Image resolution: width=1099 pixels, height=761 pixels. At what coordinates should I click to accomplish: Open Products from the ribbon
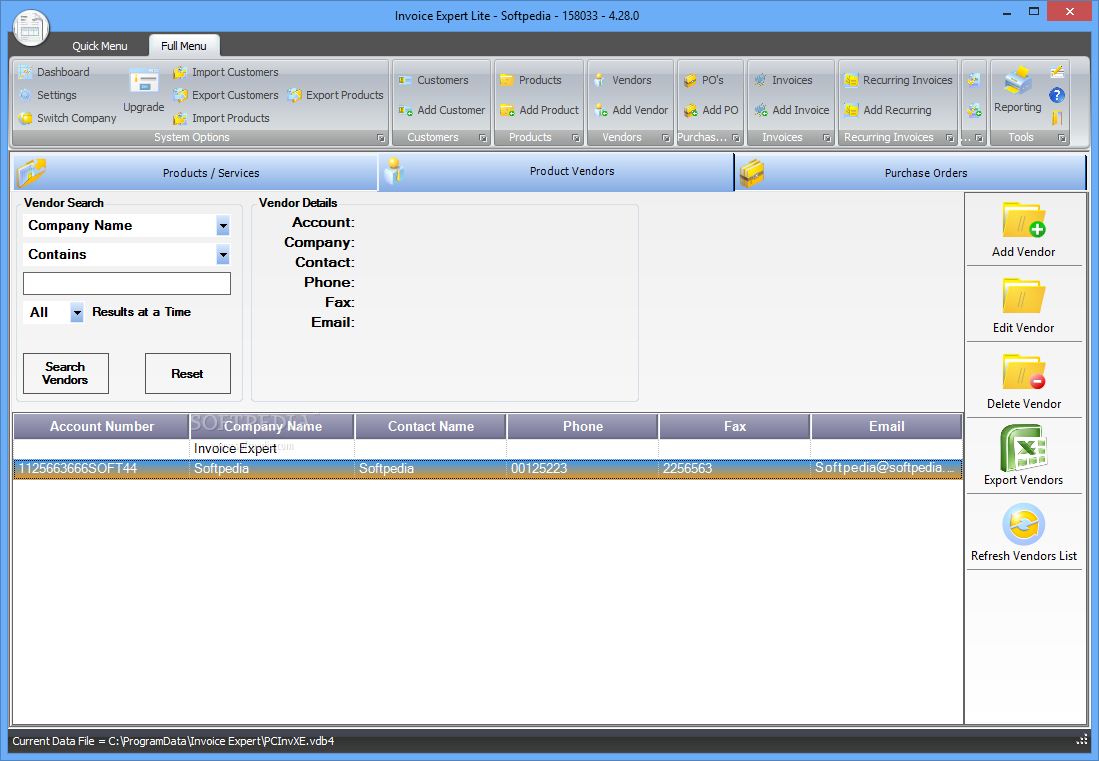click(531, 81)
